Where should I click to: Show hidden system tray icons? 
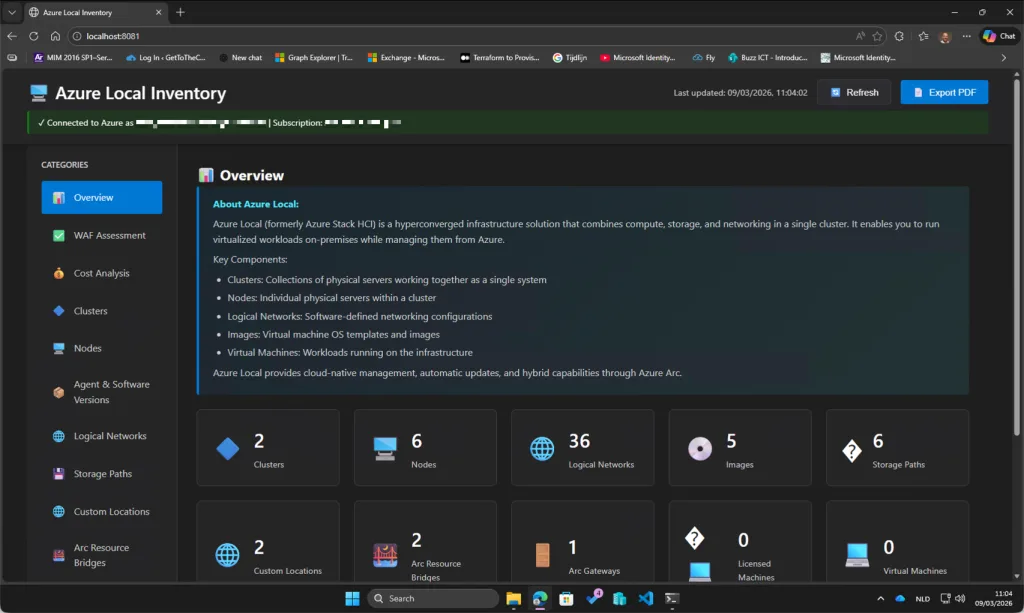pos(880,598)
